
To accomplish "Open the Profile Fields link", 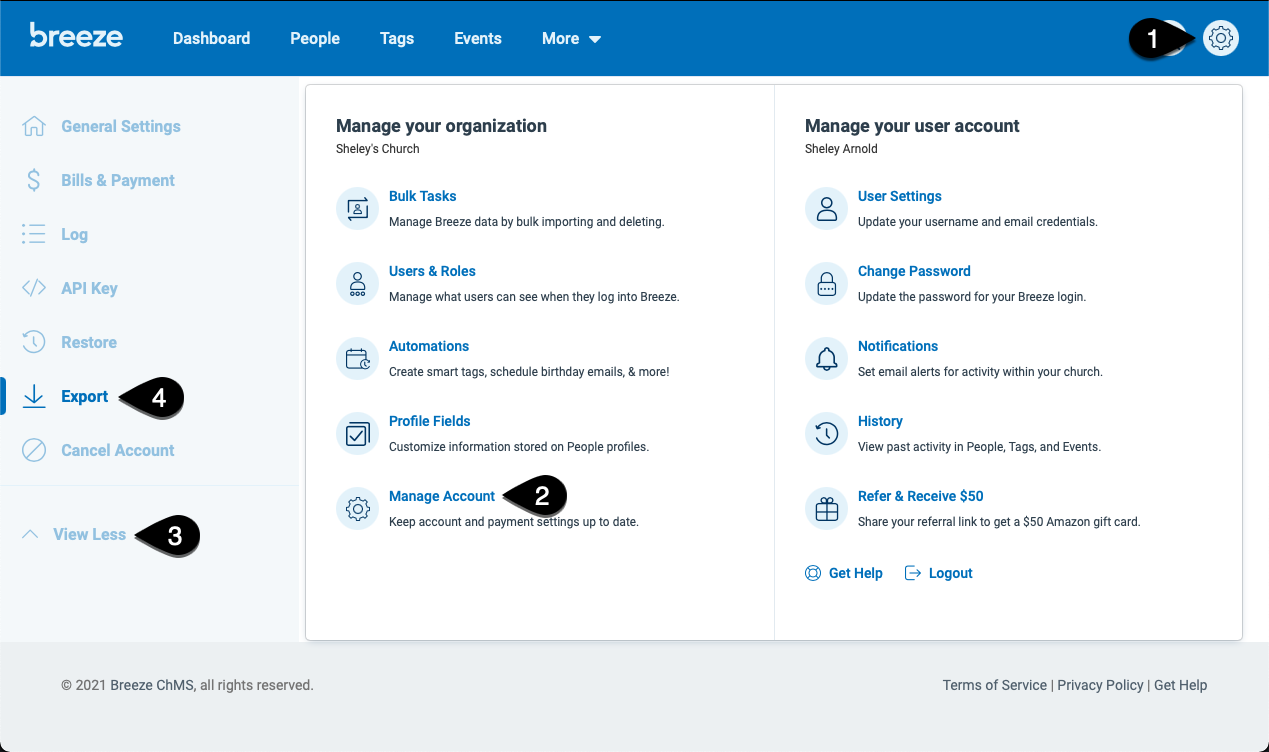I will (430, 421).
